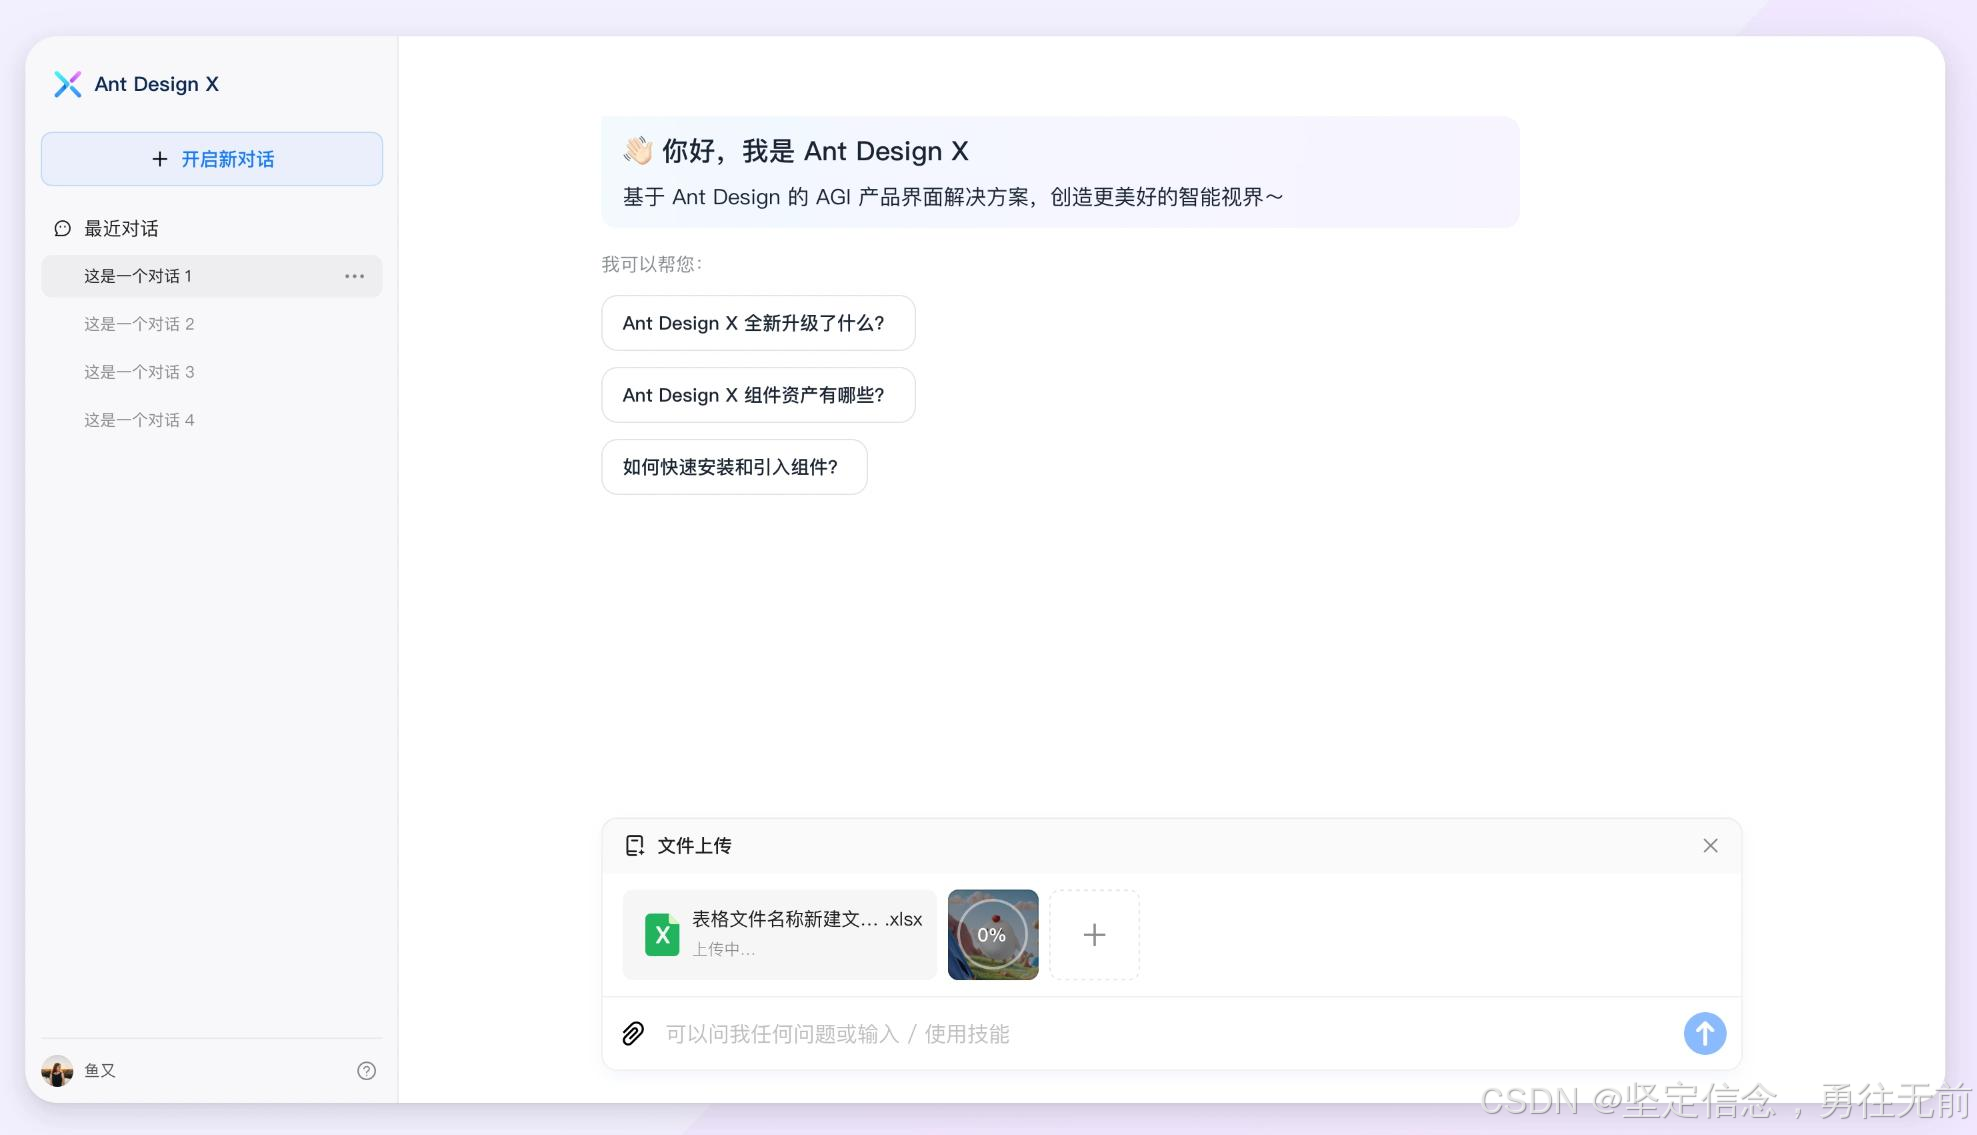The image size is (1977, 1135).
Task: Click the user avatar 鱼又
Action: coord(57,1071)
